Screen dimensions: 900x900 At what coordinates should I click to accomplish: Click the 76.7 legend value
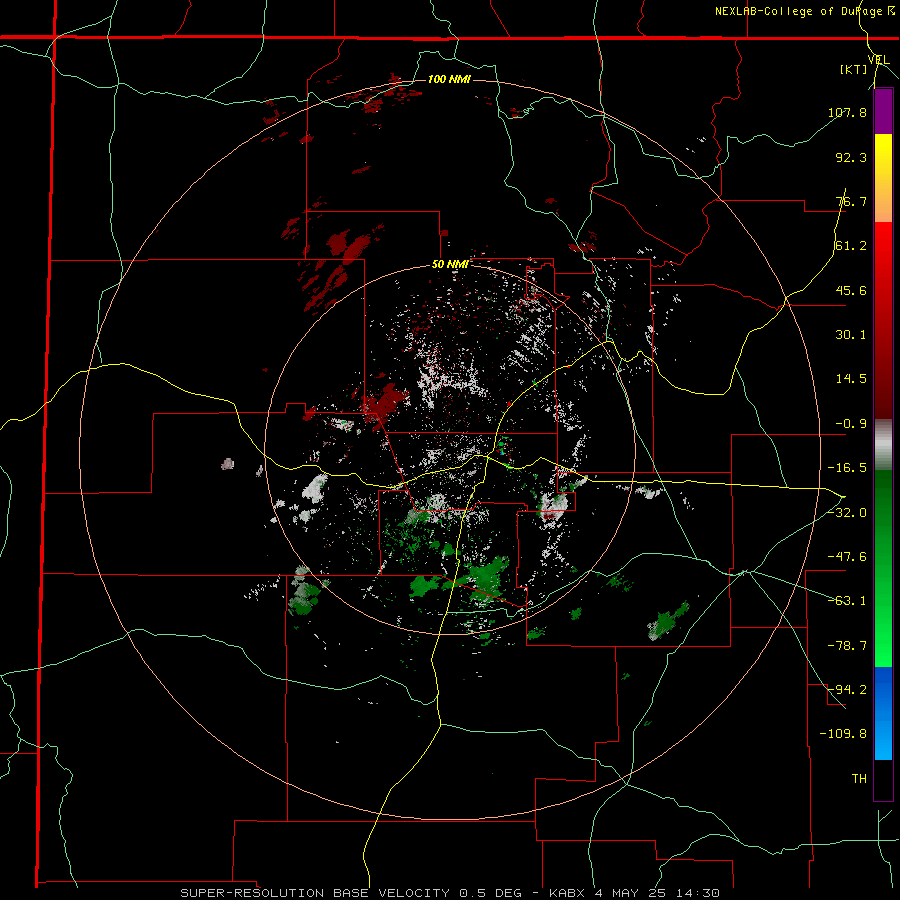(851, 201)
